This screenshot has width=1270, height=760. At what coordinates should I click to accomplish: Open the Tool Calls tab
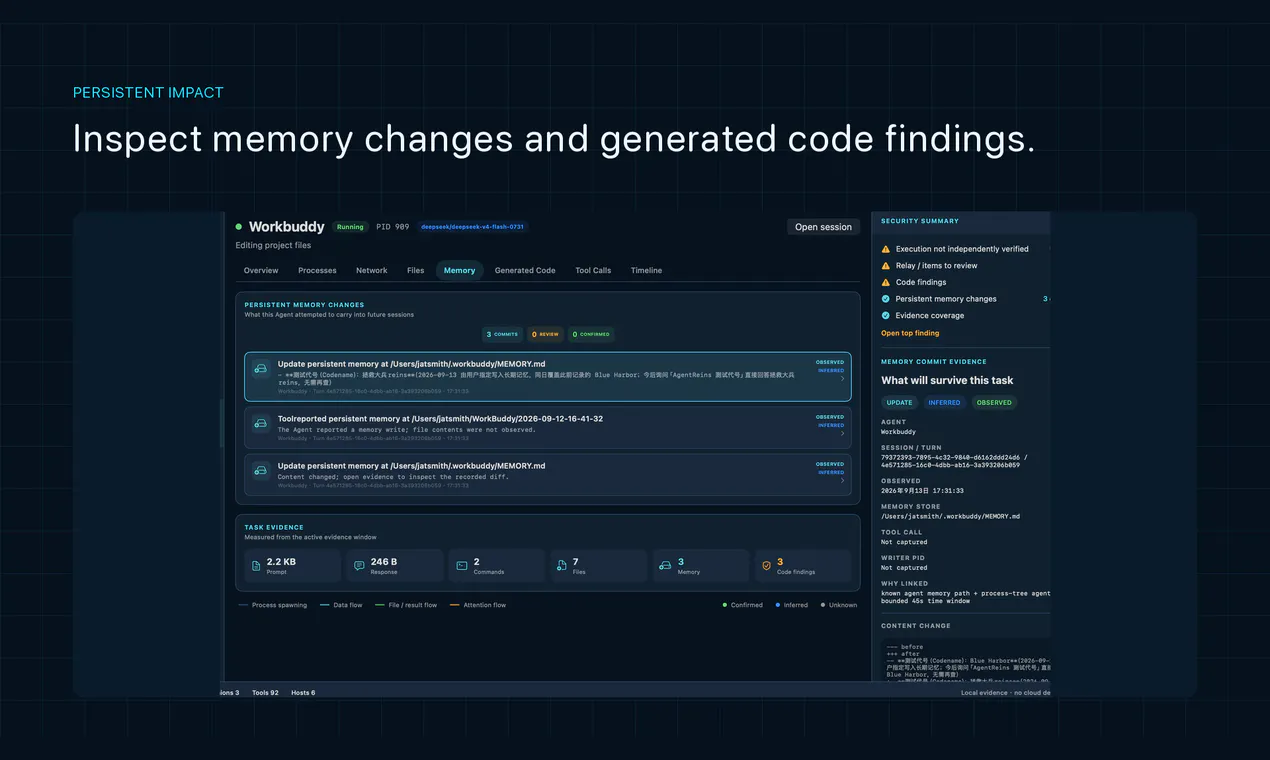(x=593, y=270)
